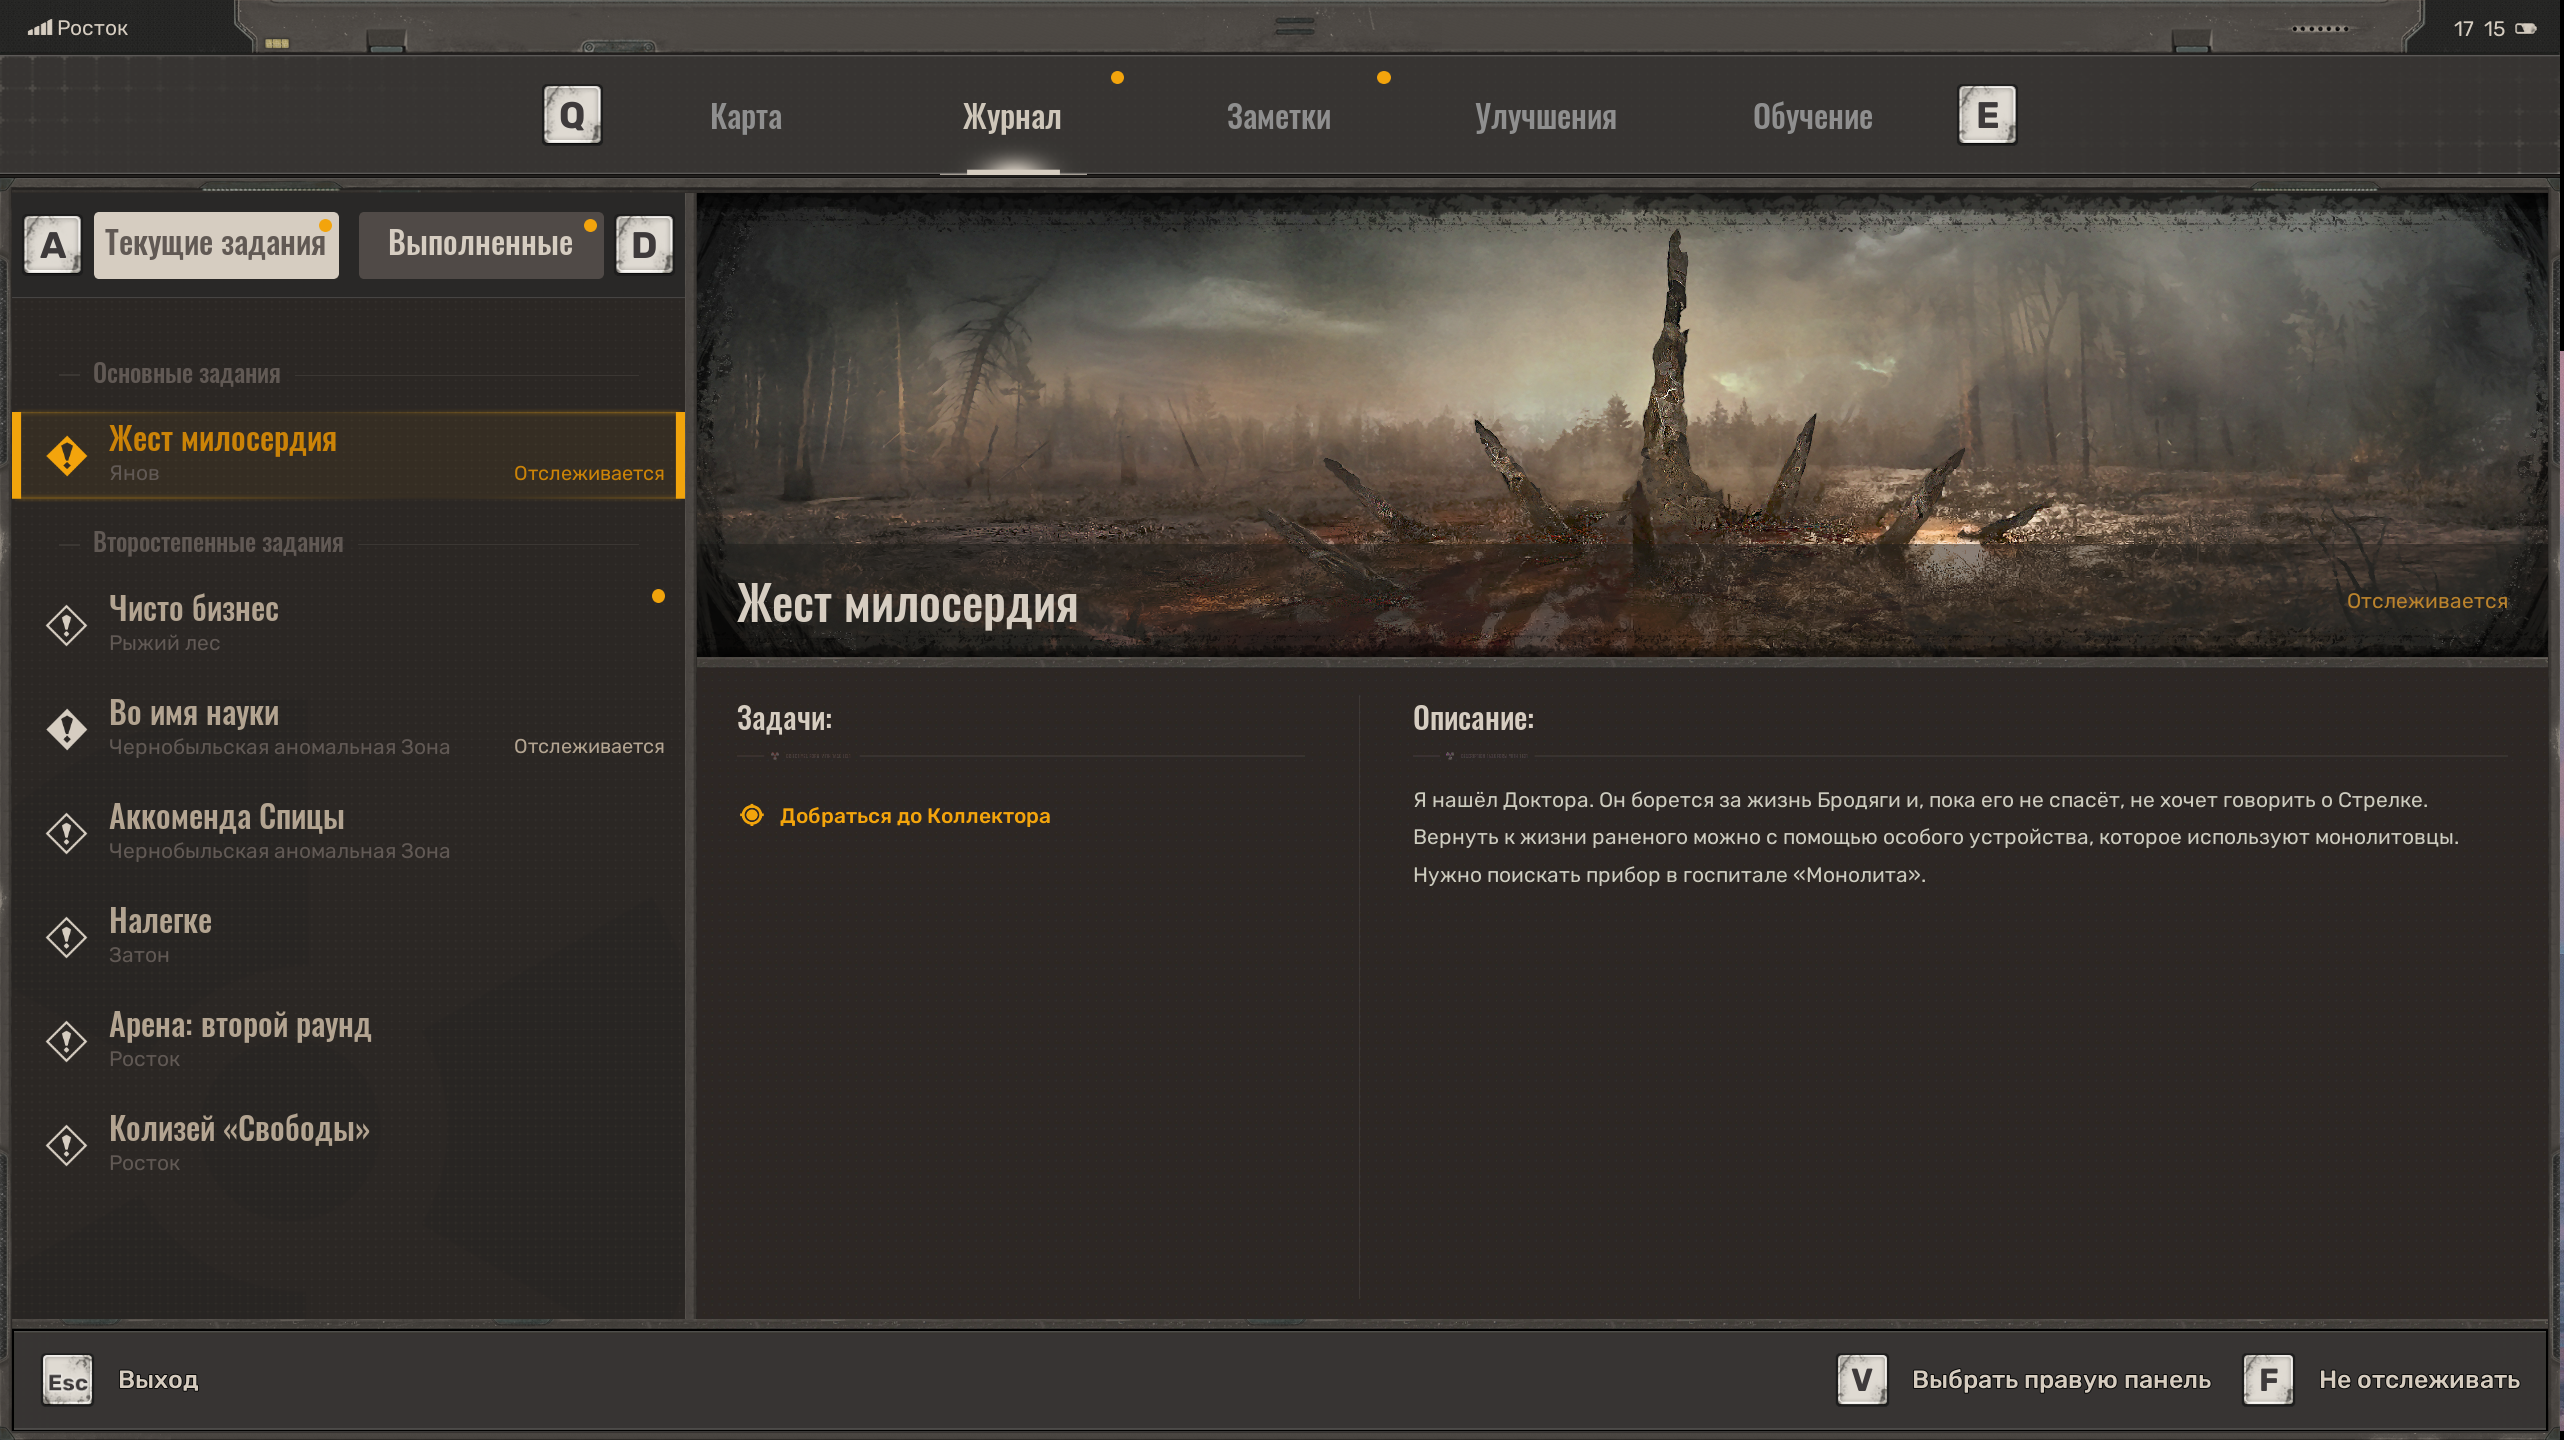The height and width of the screenshot is (1440, 2564).
Task: Click the orange notification dot on Заметки
Action: coord(1384,77)
